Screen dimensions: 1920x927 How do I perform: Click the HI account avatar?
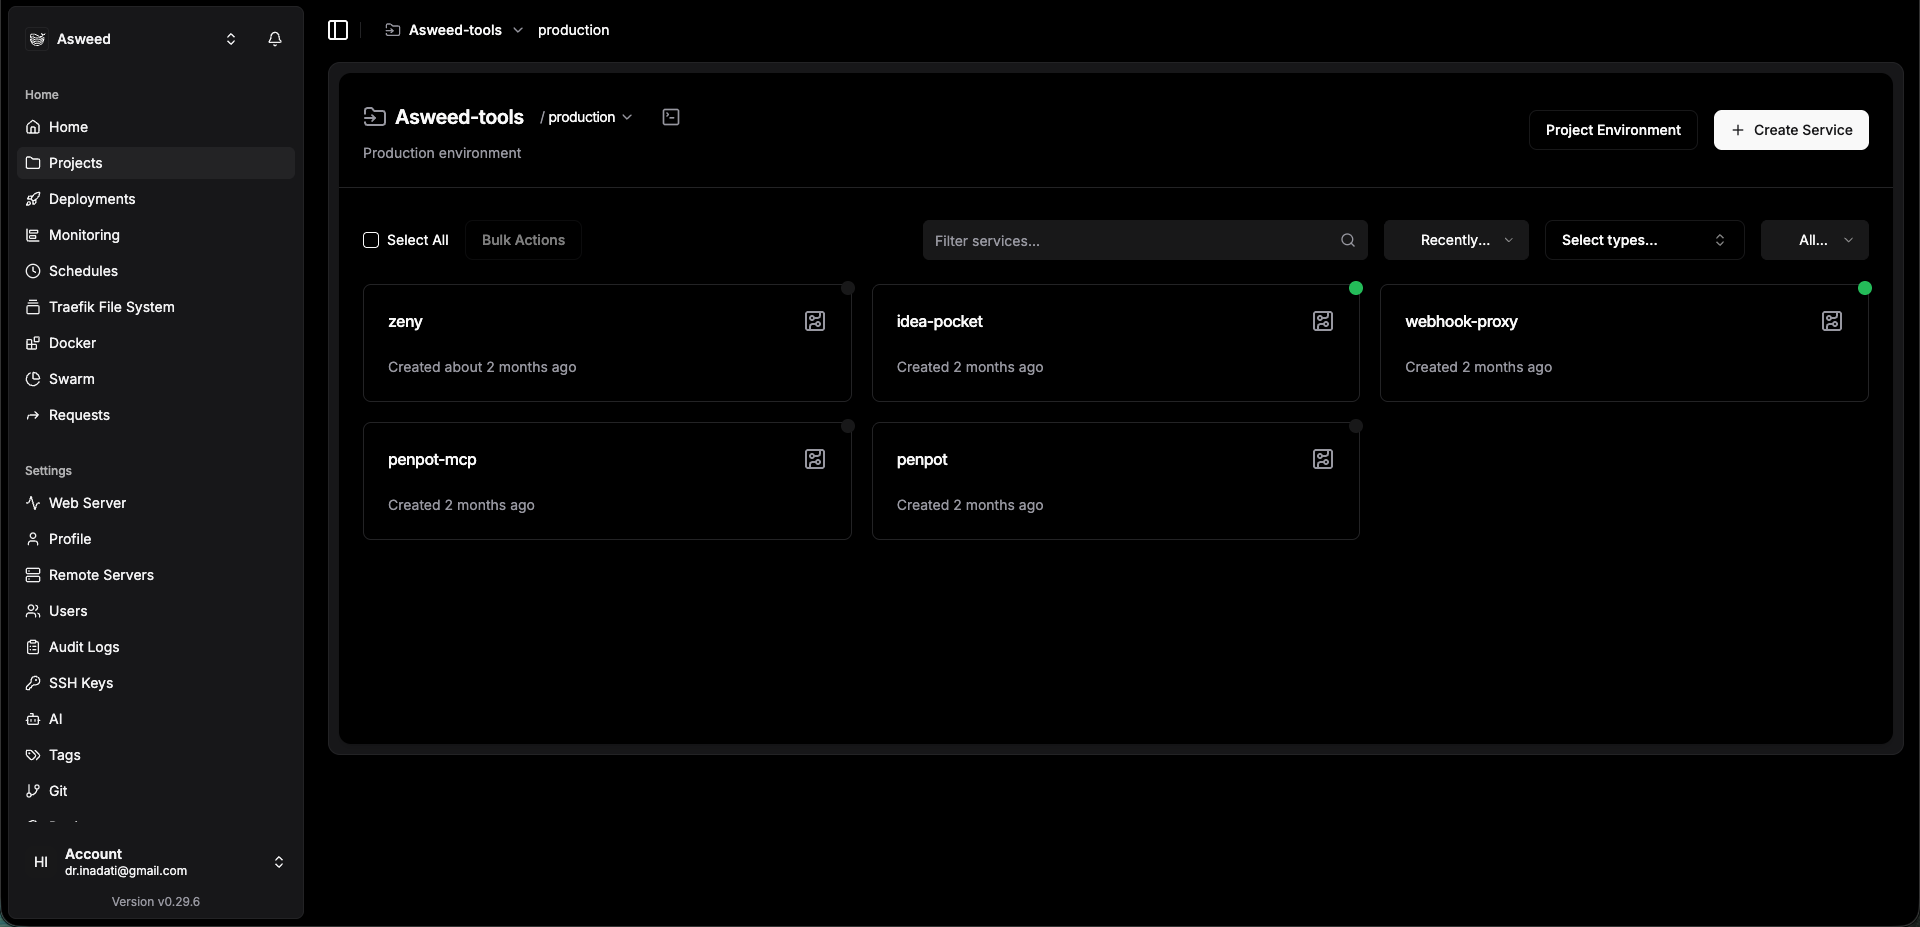[41, 862]
